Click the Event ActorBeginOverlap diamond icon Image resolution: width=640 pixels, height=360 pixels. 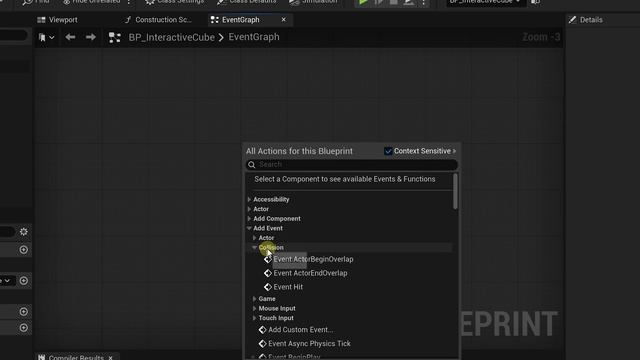click(268, 260)
